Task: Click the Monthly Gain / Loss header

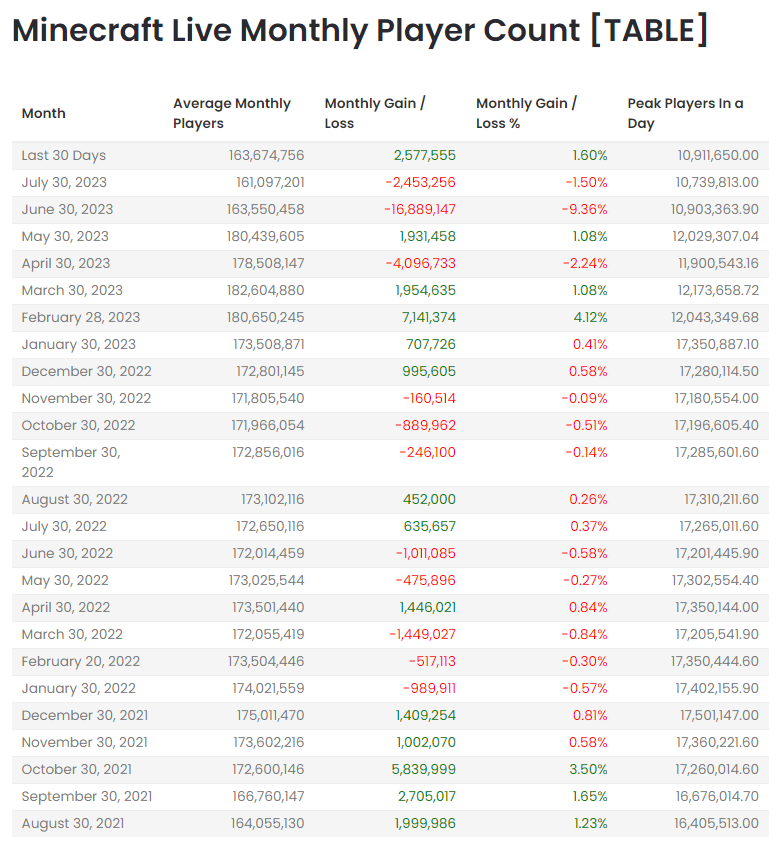Action: (x=375, y=113)
